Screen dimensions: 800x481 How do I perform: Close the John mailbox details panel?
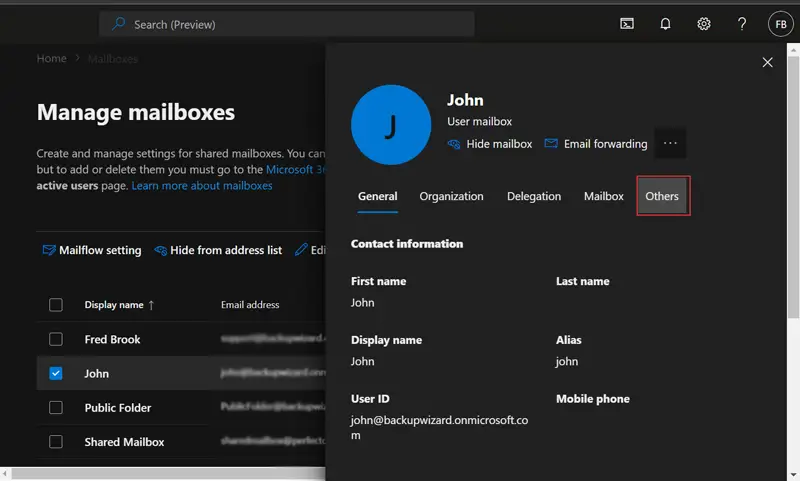[768, 62]
